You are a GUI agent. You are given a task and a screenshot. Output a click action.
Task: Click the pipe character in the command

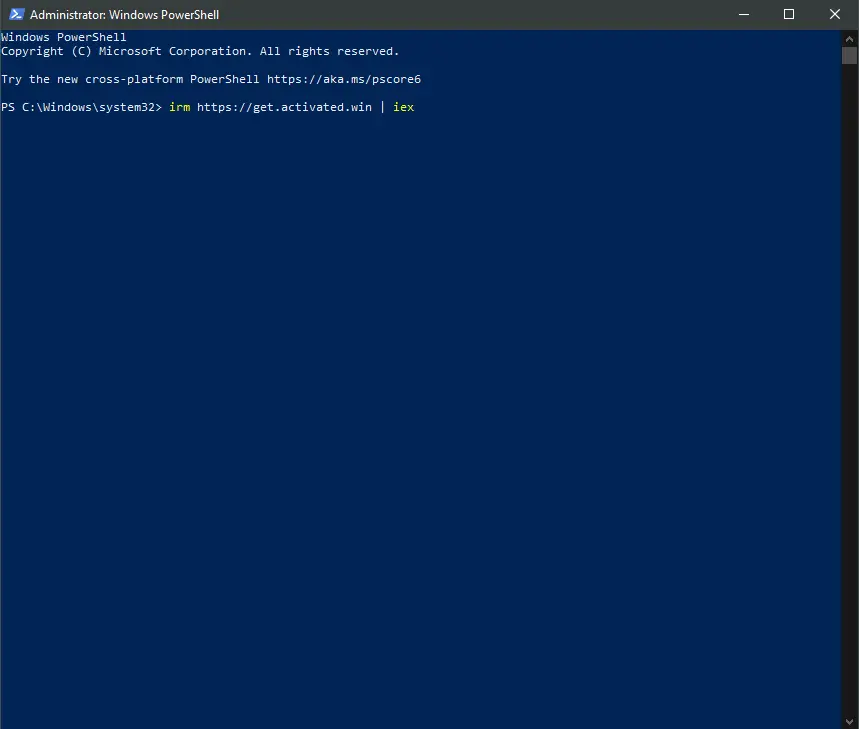(384, 107)
